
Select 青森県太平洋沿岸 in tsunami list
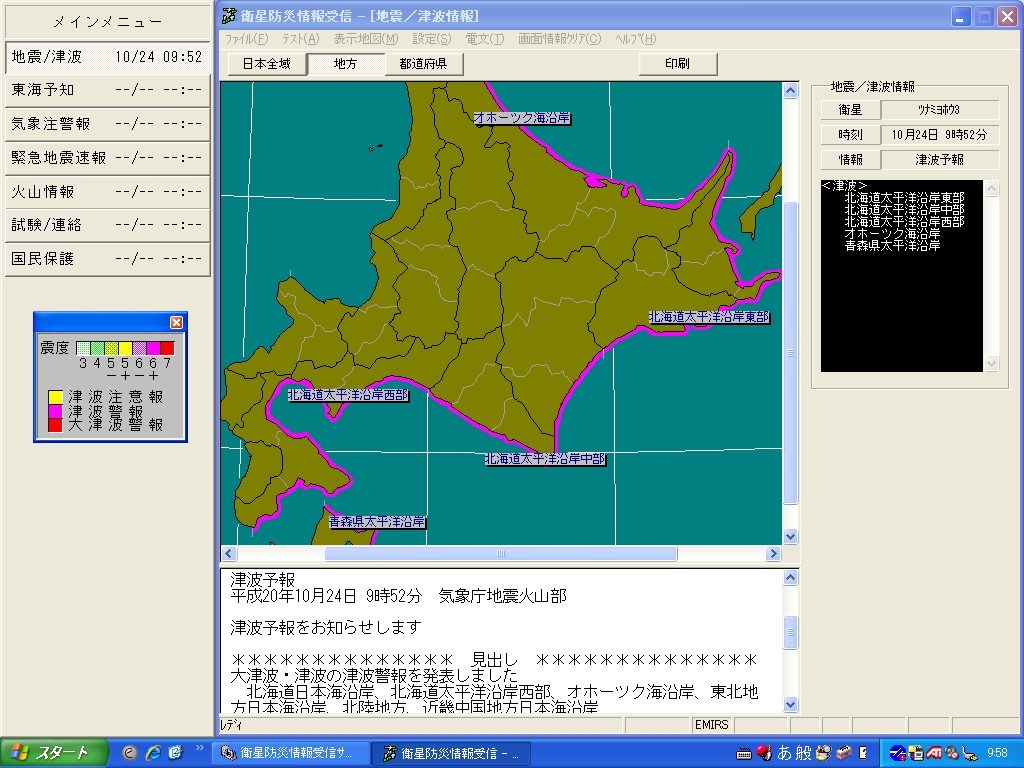892,246
